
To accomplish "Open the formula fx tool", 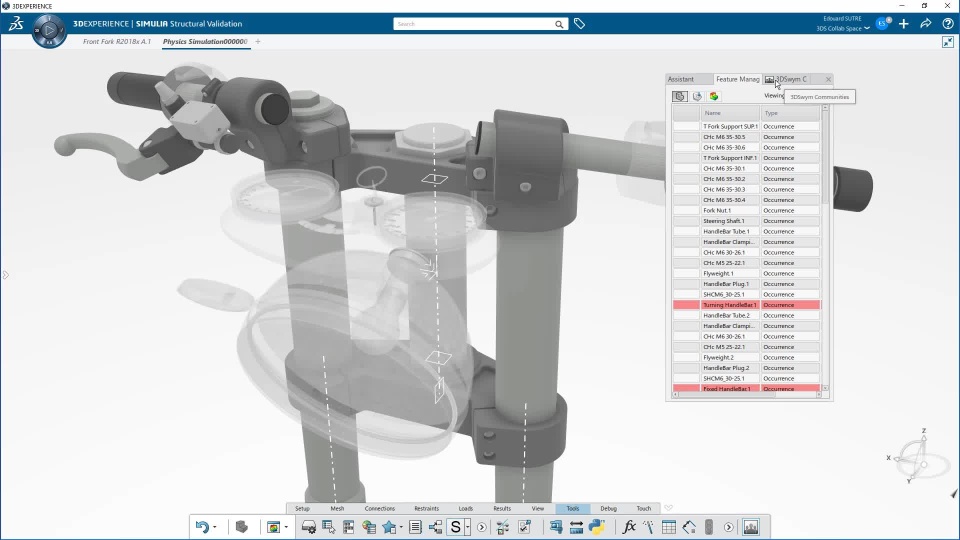I will pyautogui.click(x=629, y=527).
